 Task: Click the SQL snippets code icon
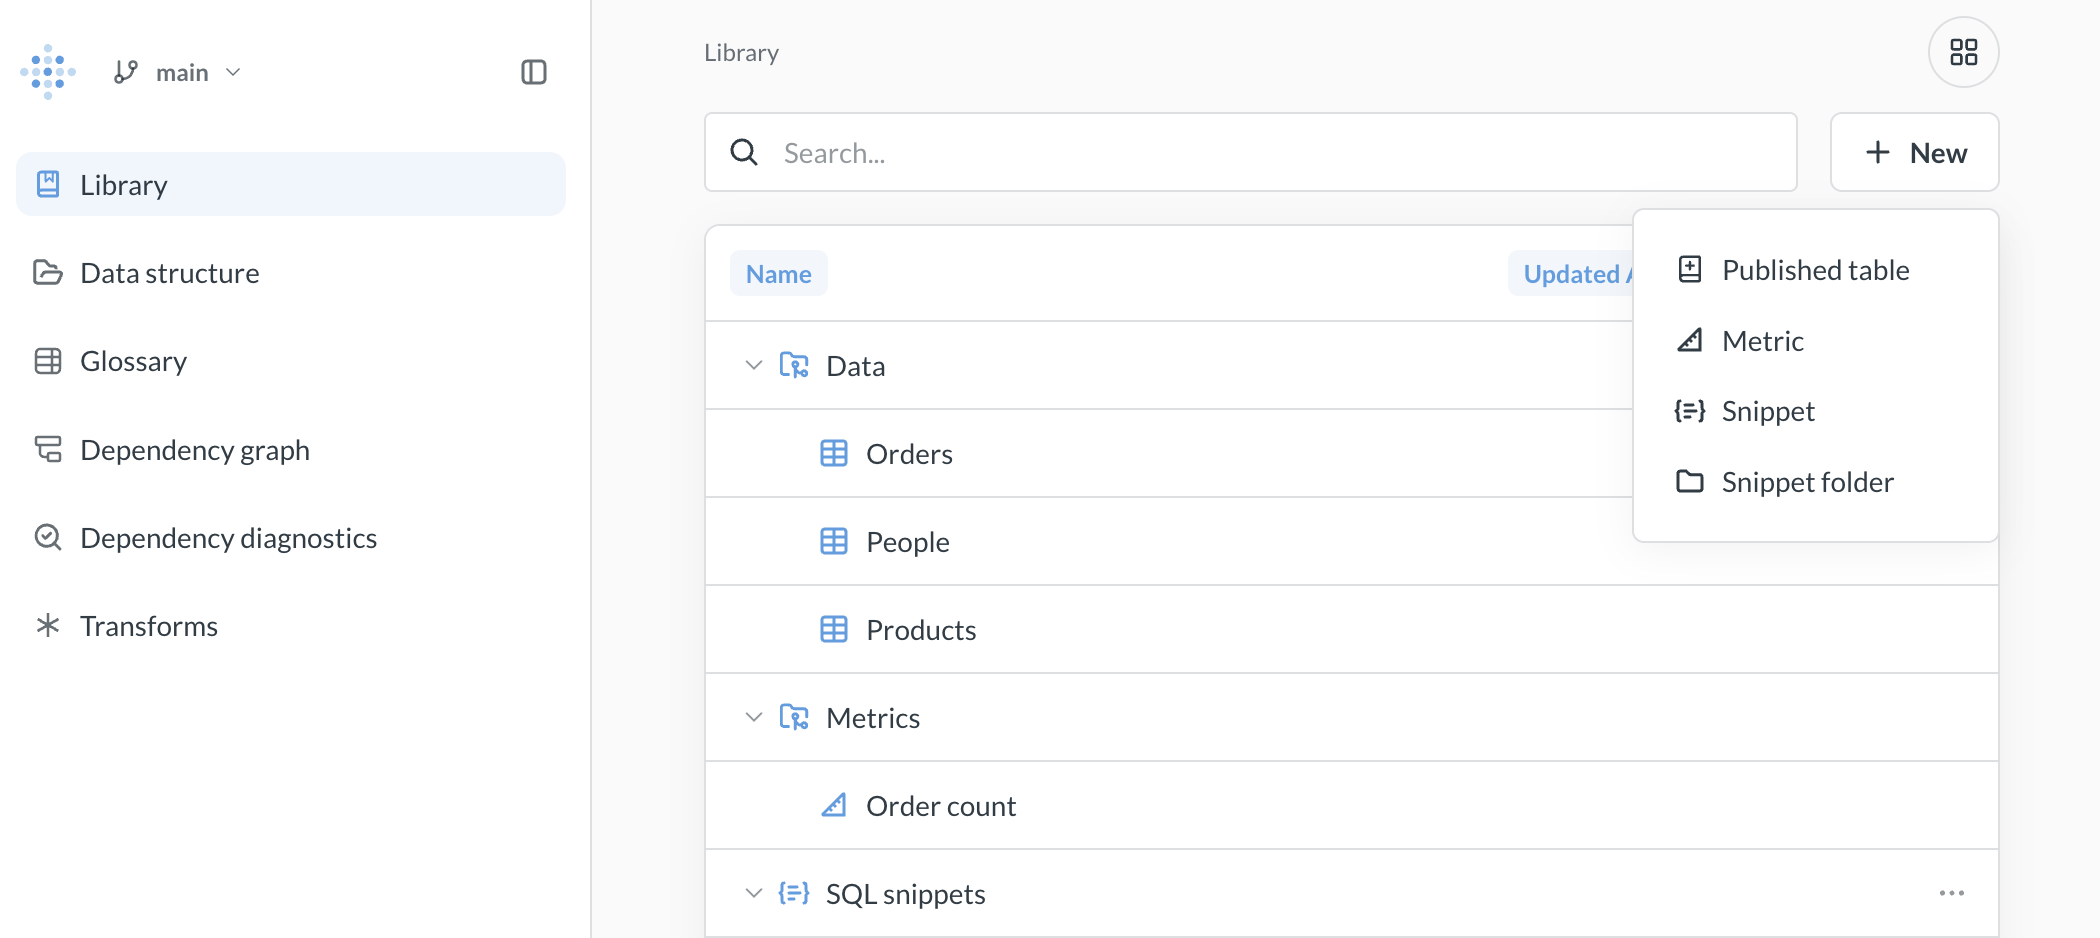click(792, 893)
